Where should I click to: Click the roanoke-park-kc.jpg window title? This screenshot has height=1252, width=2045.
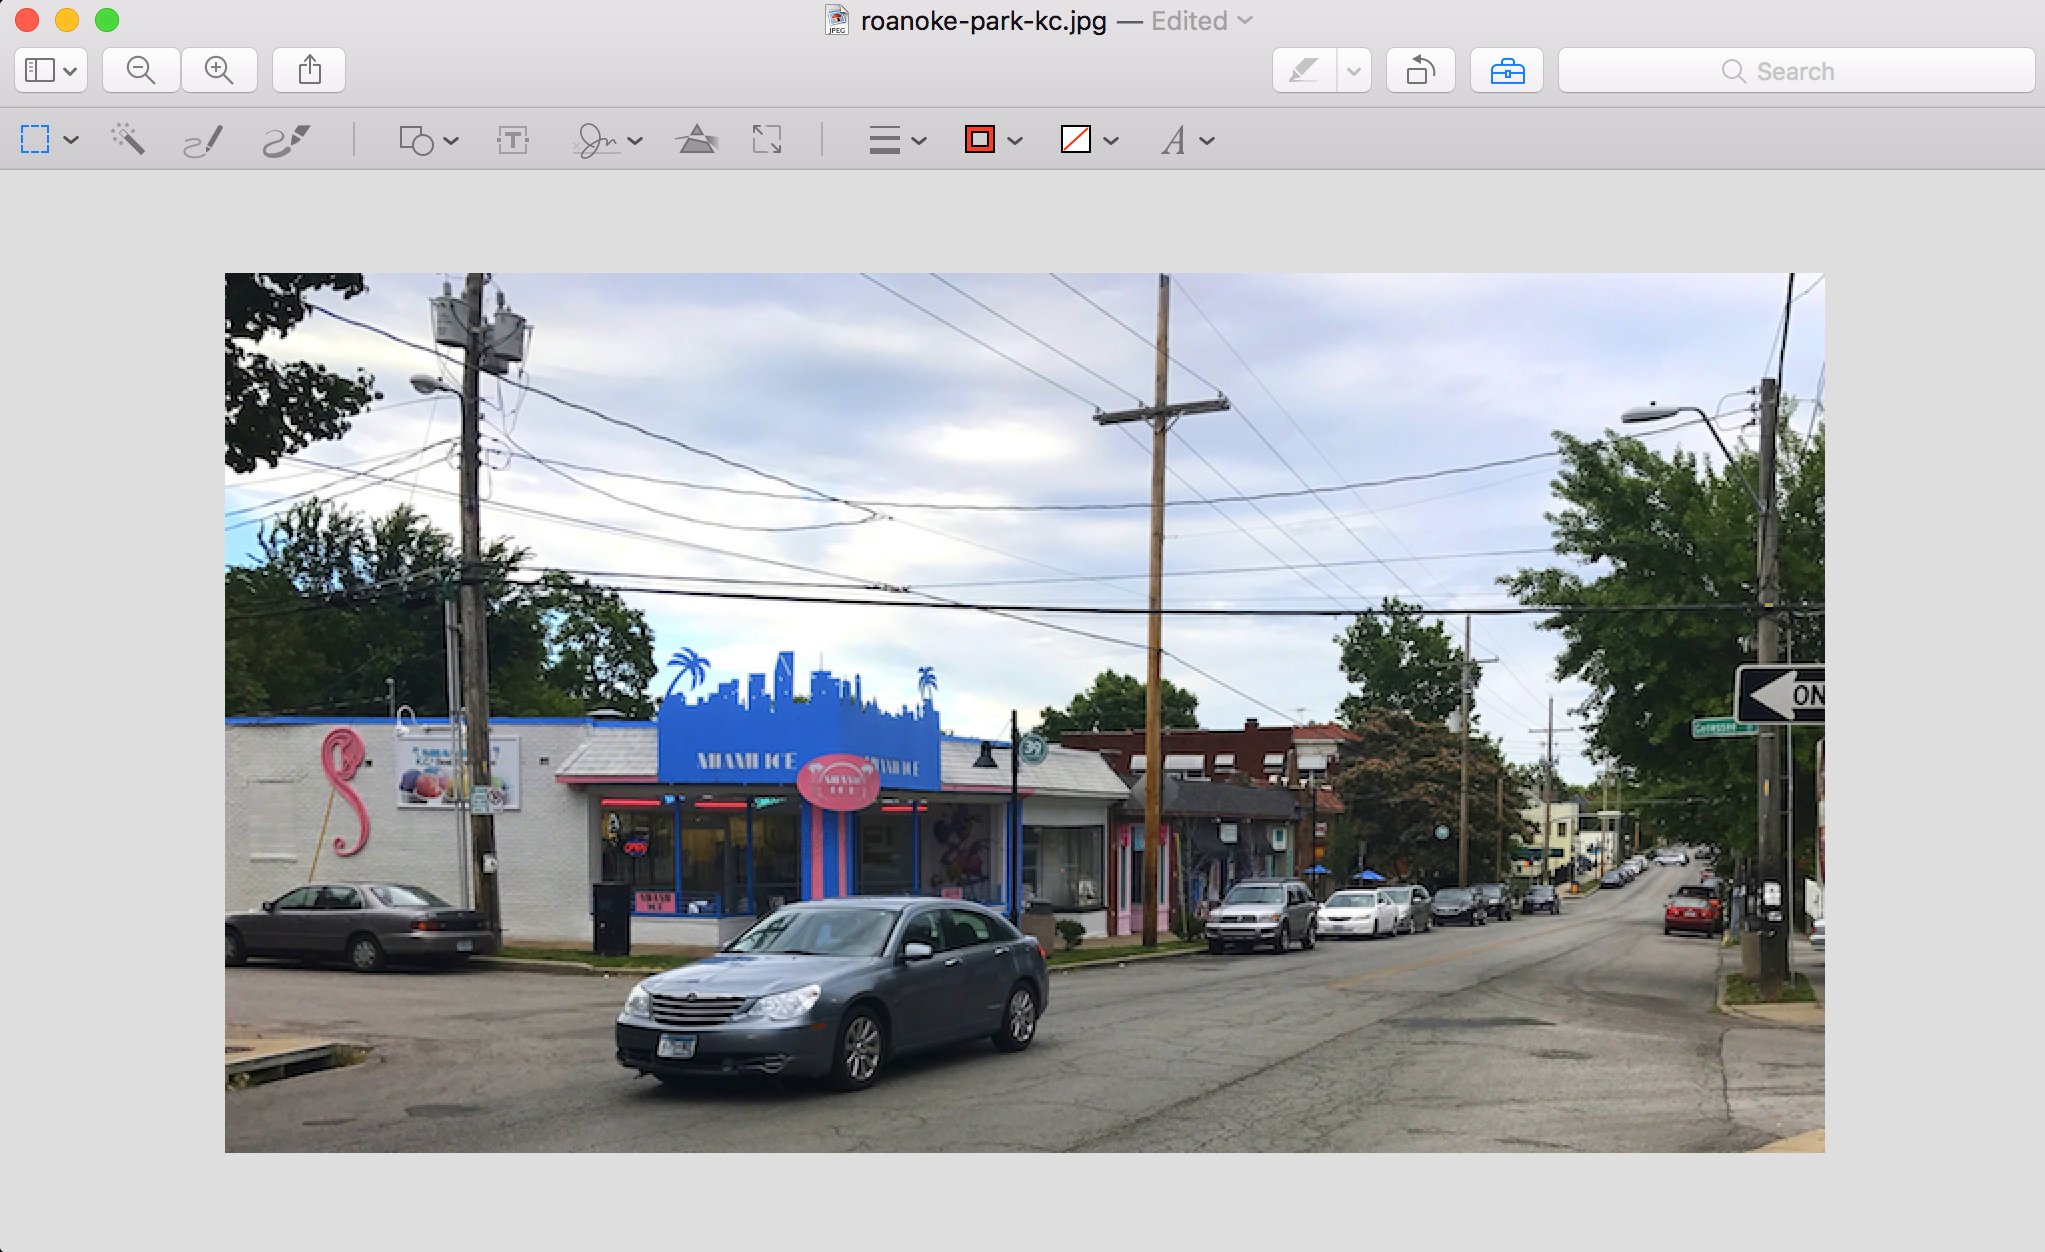click(x=983, y=21)
